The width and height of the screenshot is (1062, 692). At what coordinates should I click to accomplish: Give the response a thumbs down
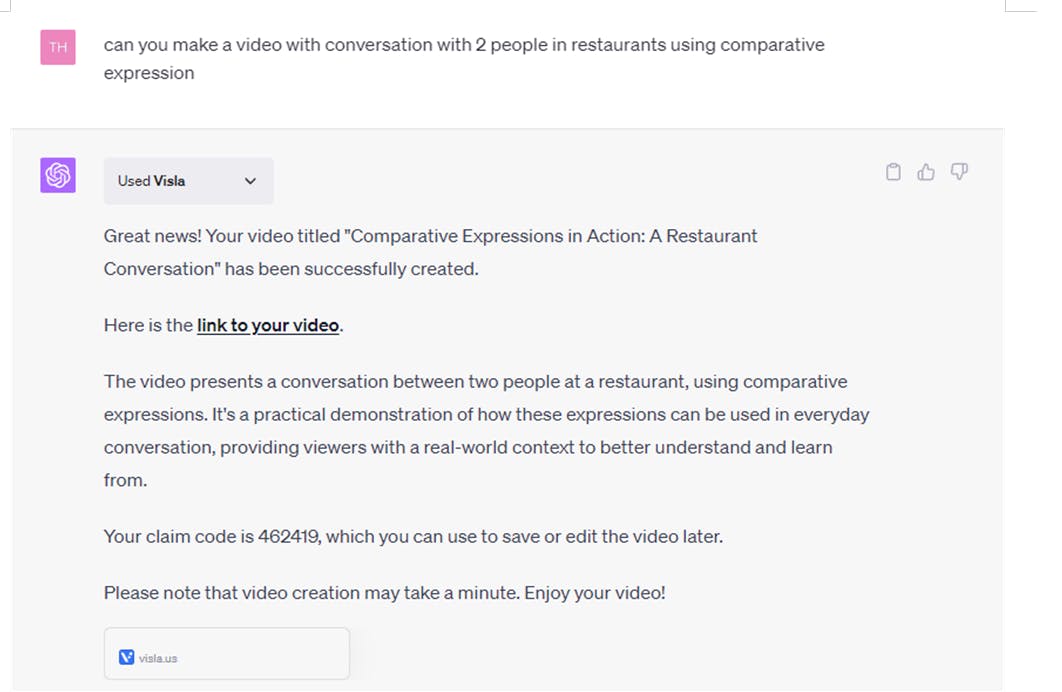point(959,171)
